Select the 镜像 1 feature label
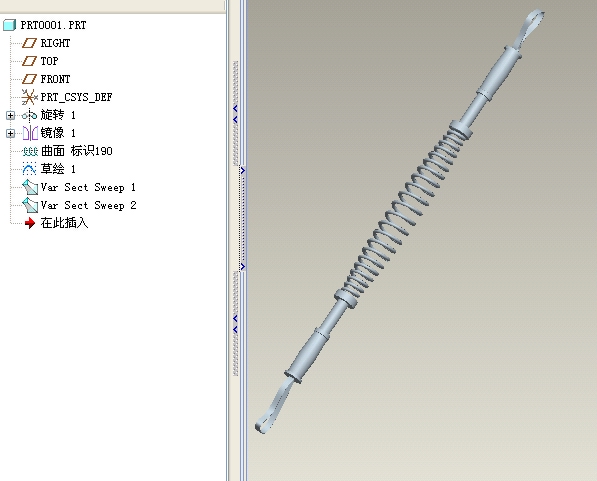Viewport: 597px width, 481px height. coord(58,133)
